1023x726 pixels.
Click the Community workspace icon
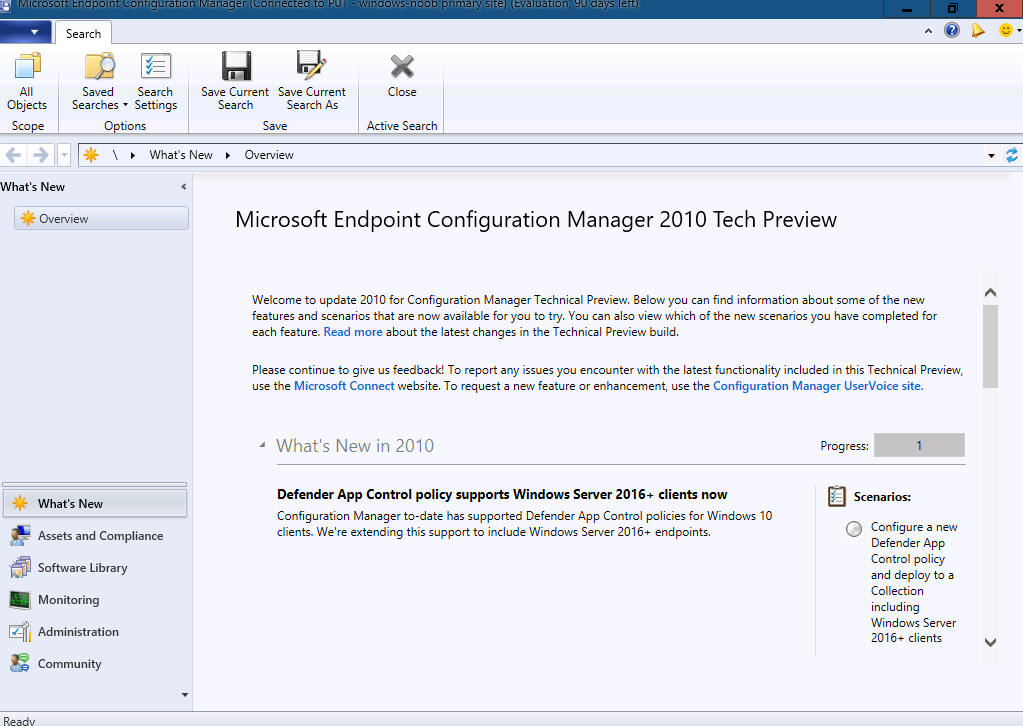20,663
